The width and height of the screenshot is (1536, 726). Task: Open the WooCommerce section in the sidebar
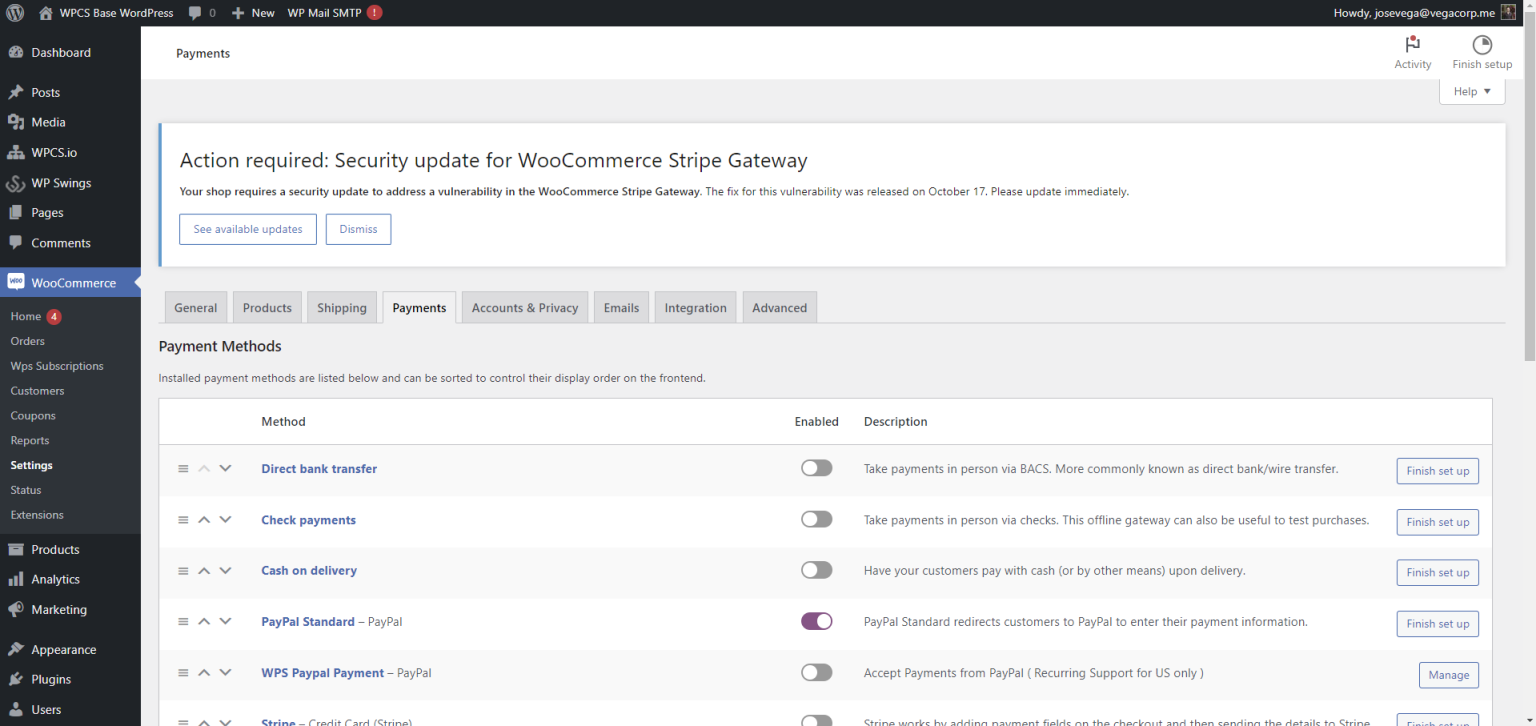click(70, 282)
